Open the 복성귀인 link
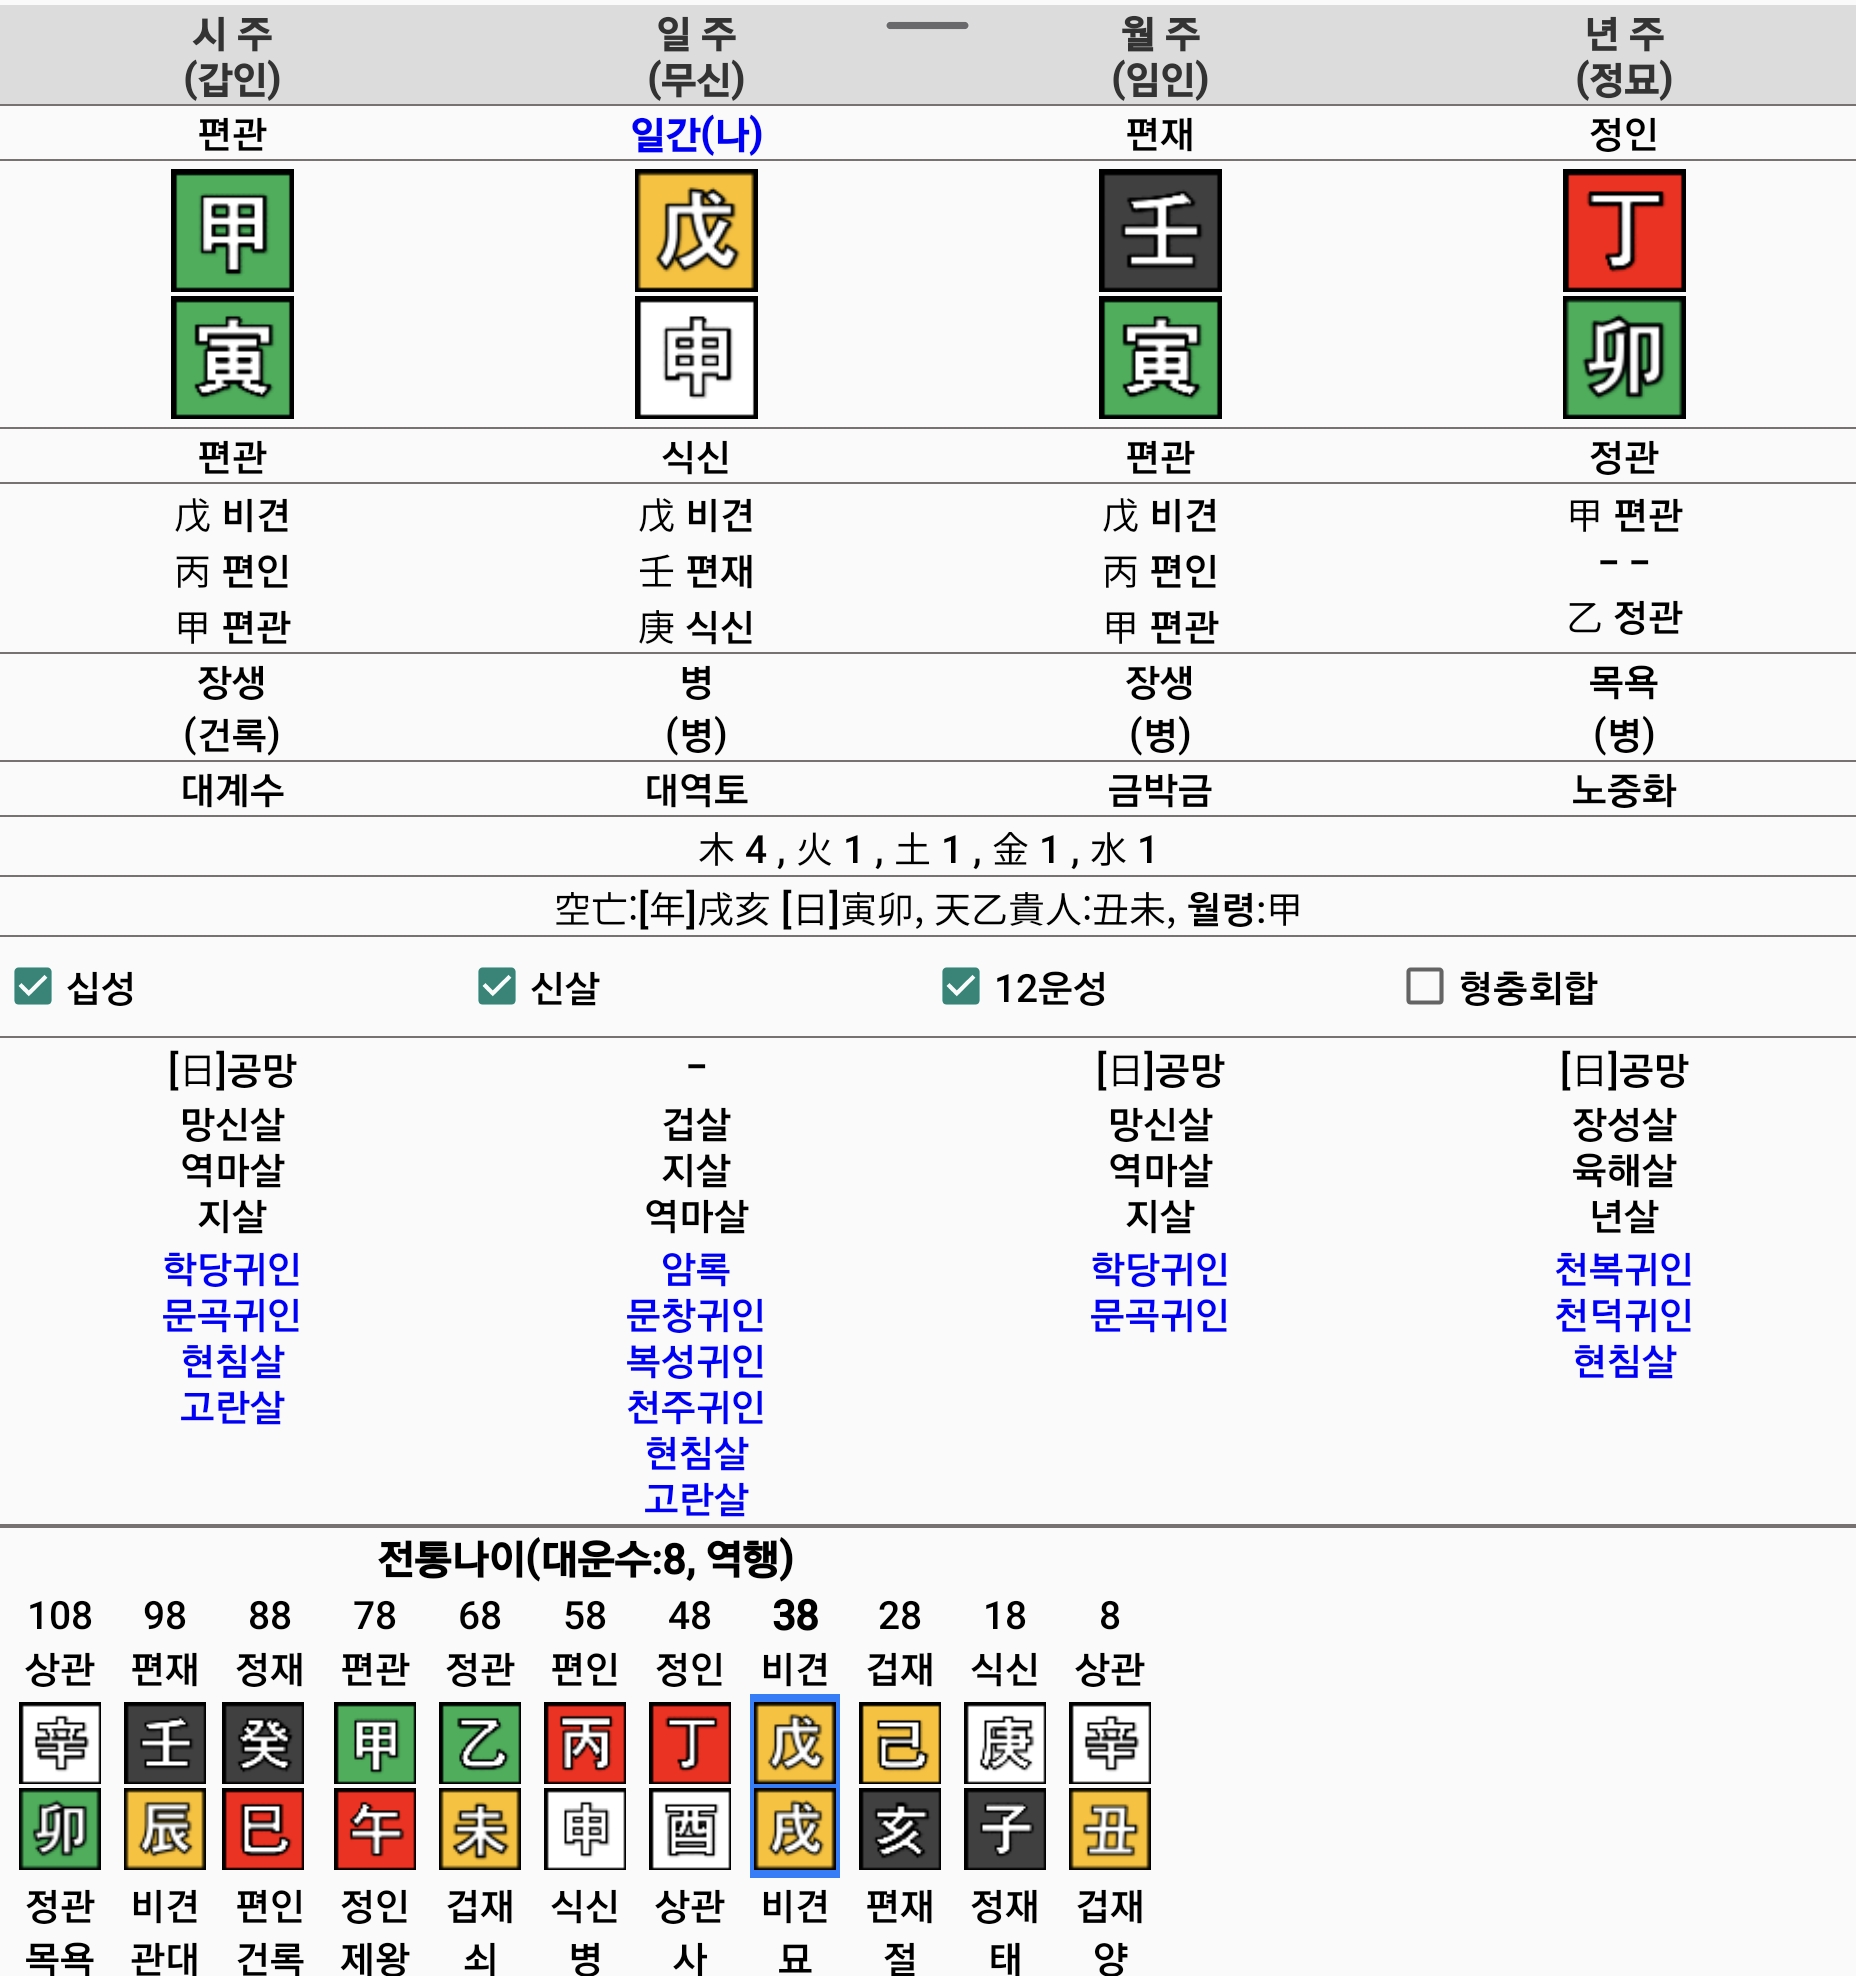The image size is (1856, 1976). pos(696,1360)
